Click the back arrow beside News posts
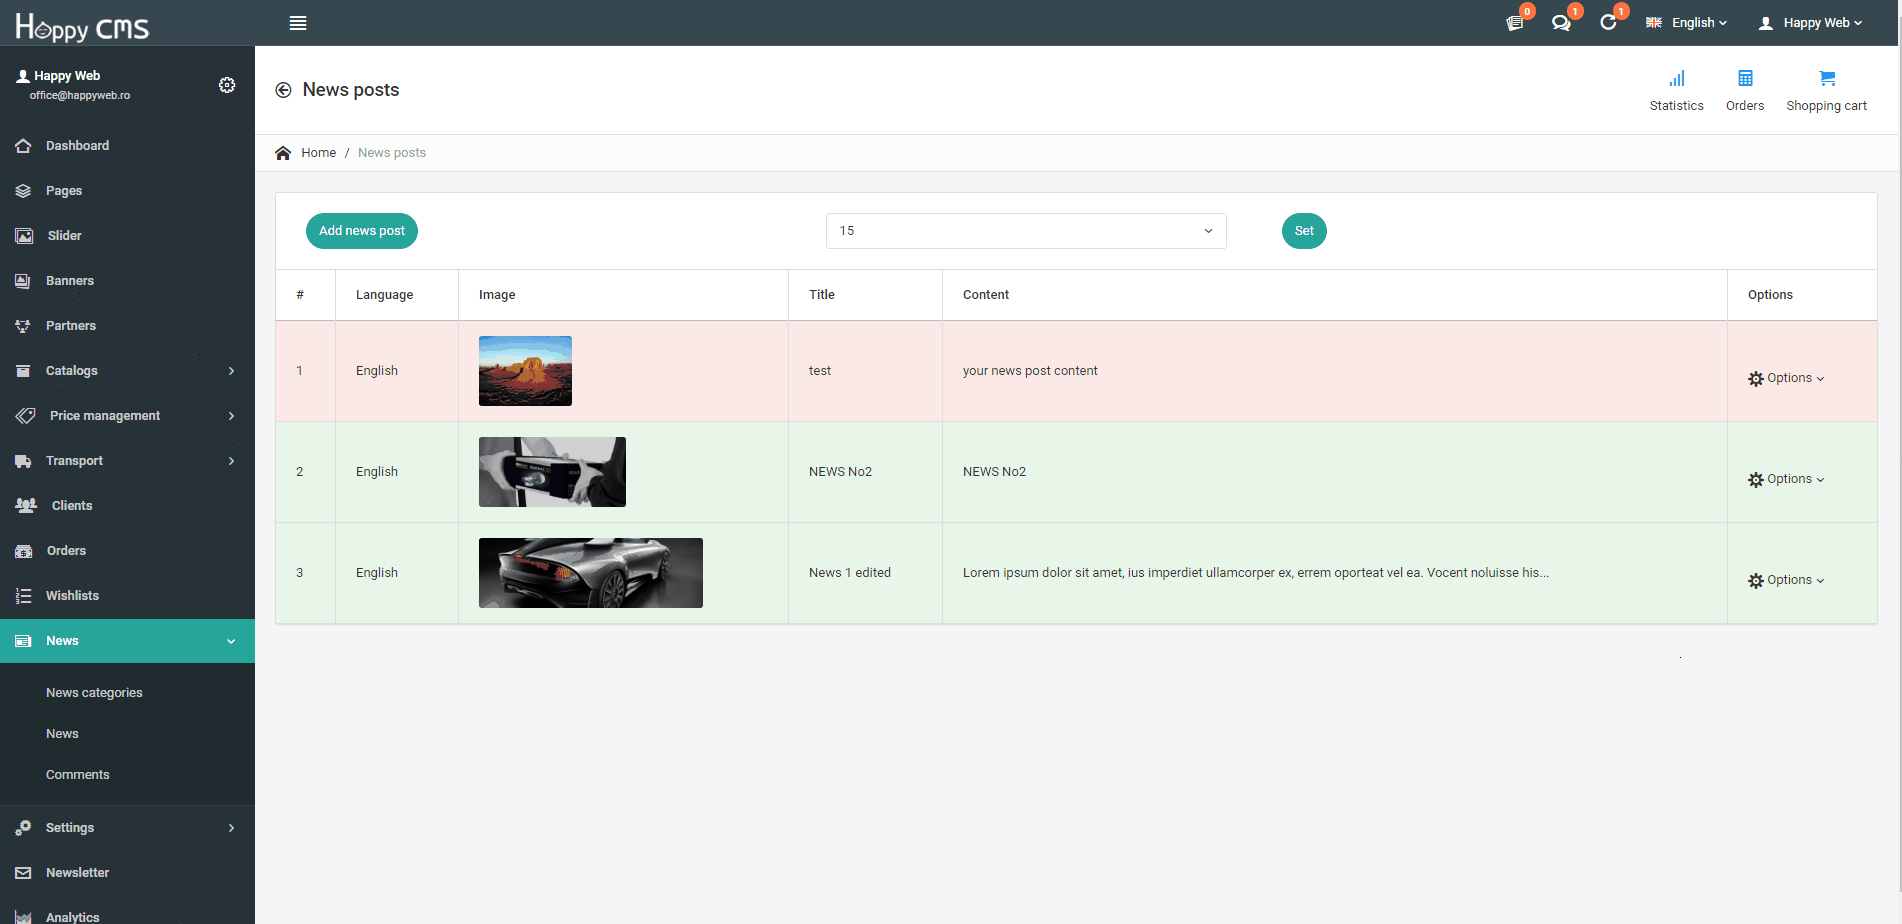 coord(283,90)
